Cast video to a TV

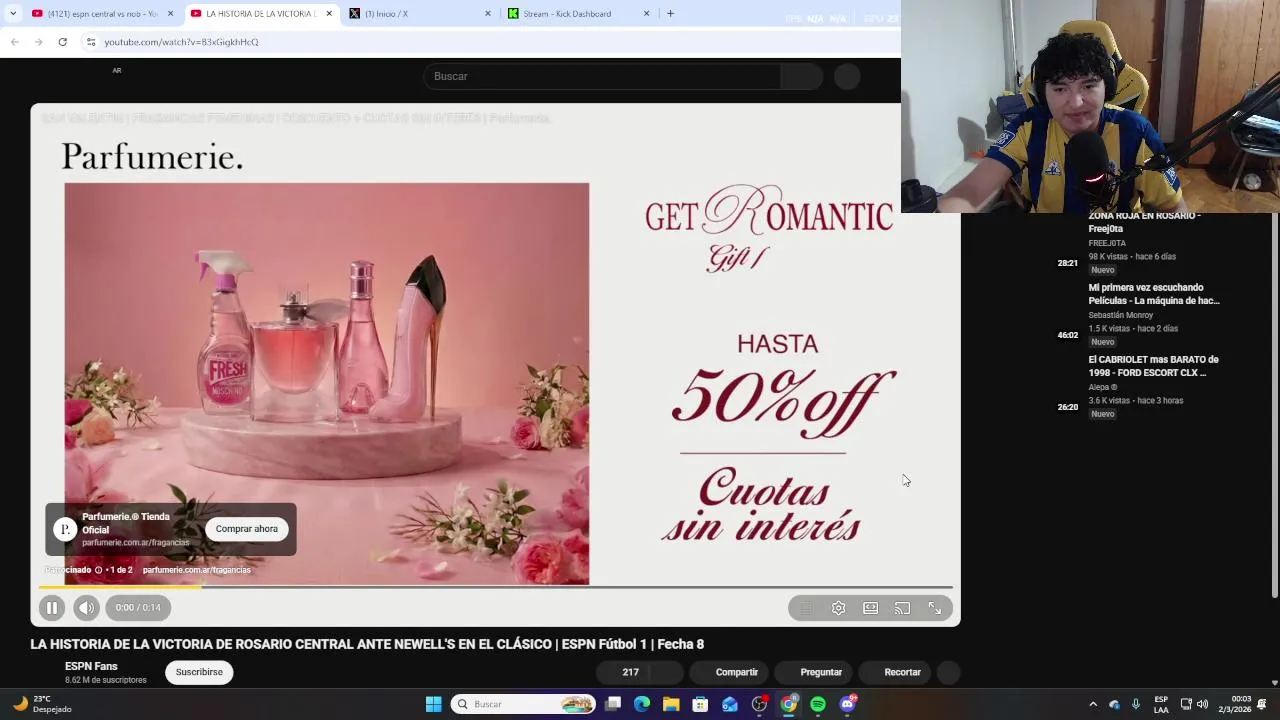pos(902,608)
